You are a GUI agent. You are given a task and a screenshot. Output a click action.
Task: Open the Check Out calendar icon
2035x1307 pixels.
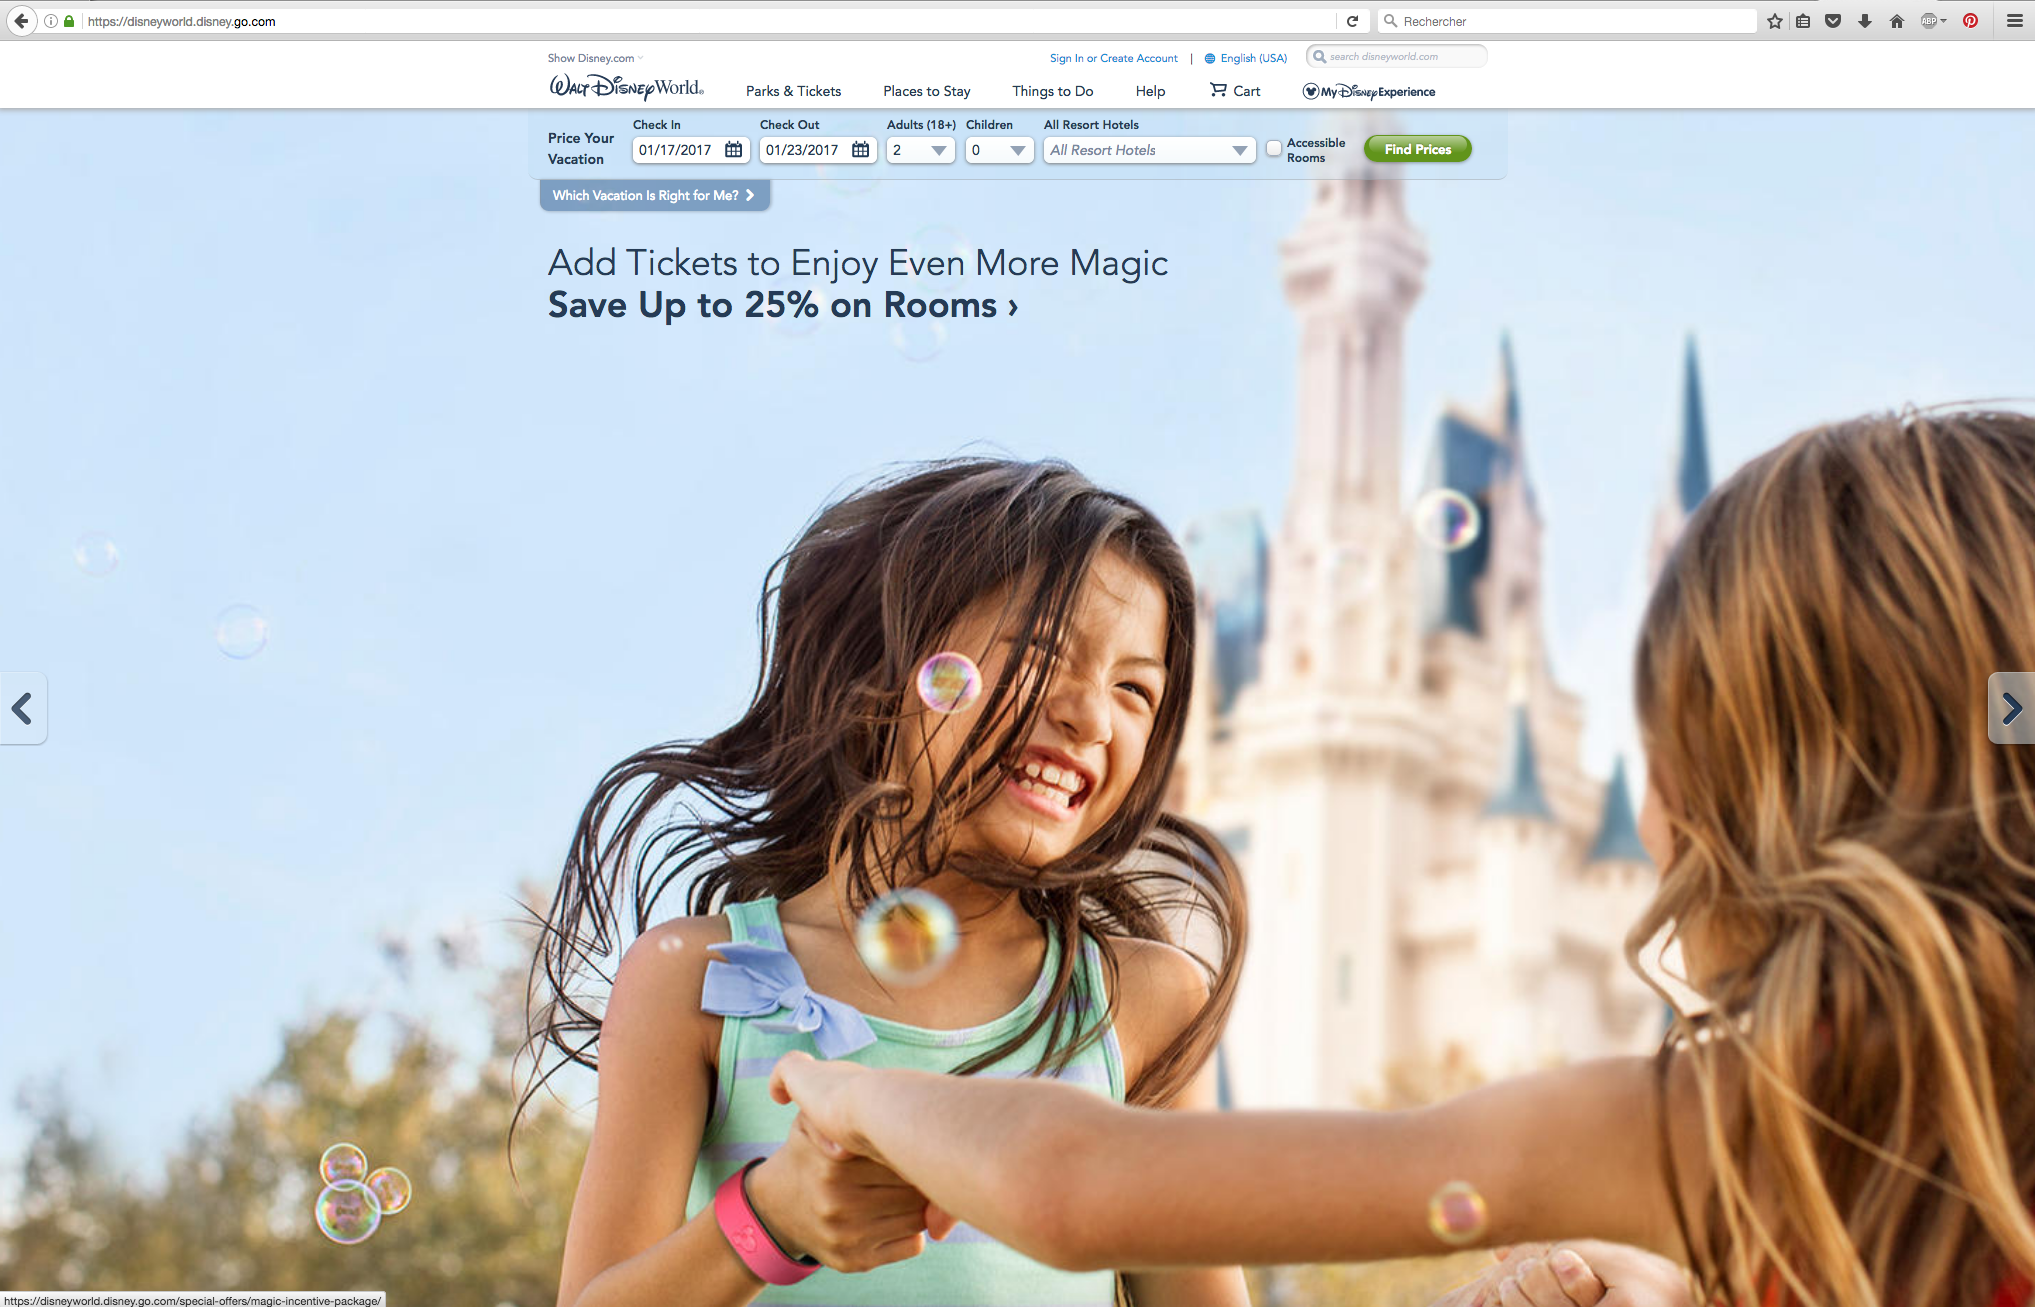click(x=861, y=150)
